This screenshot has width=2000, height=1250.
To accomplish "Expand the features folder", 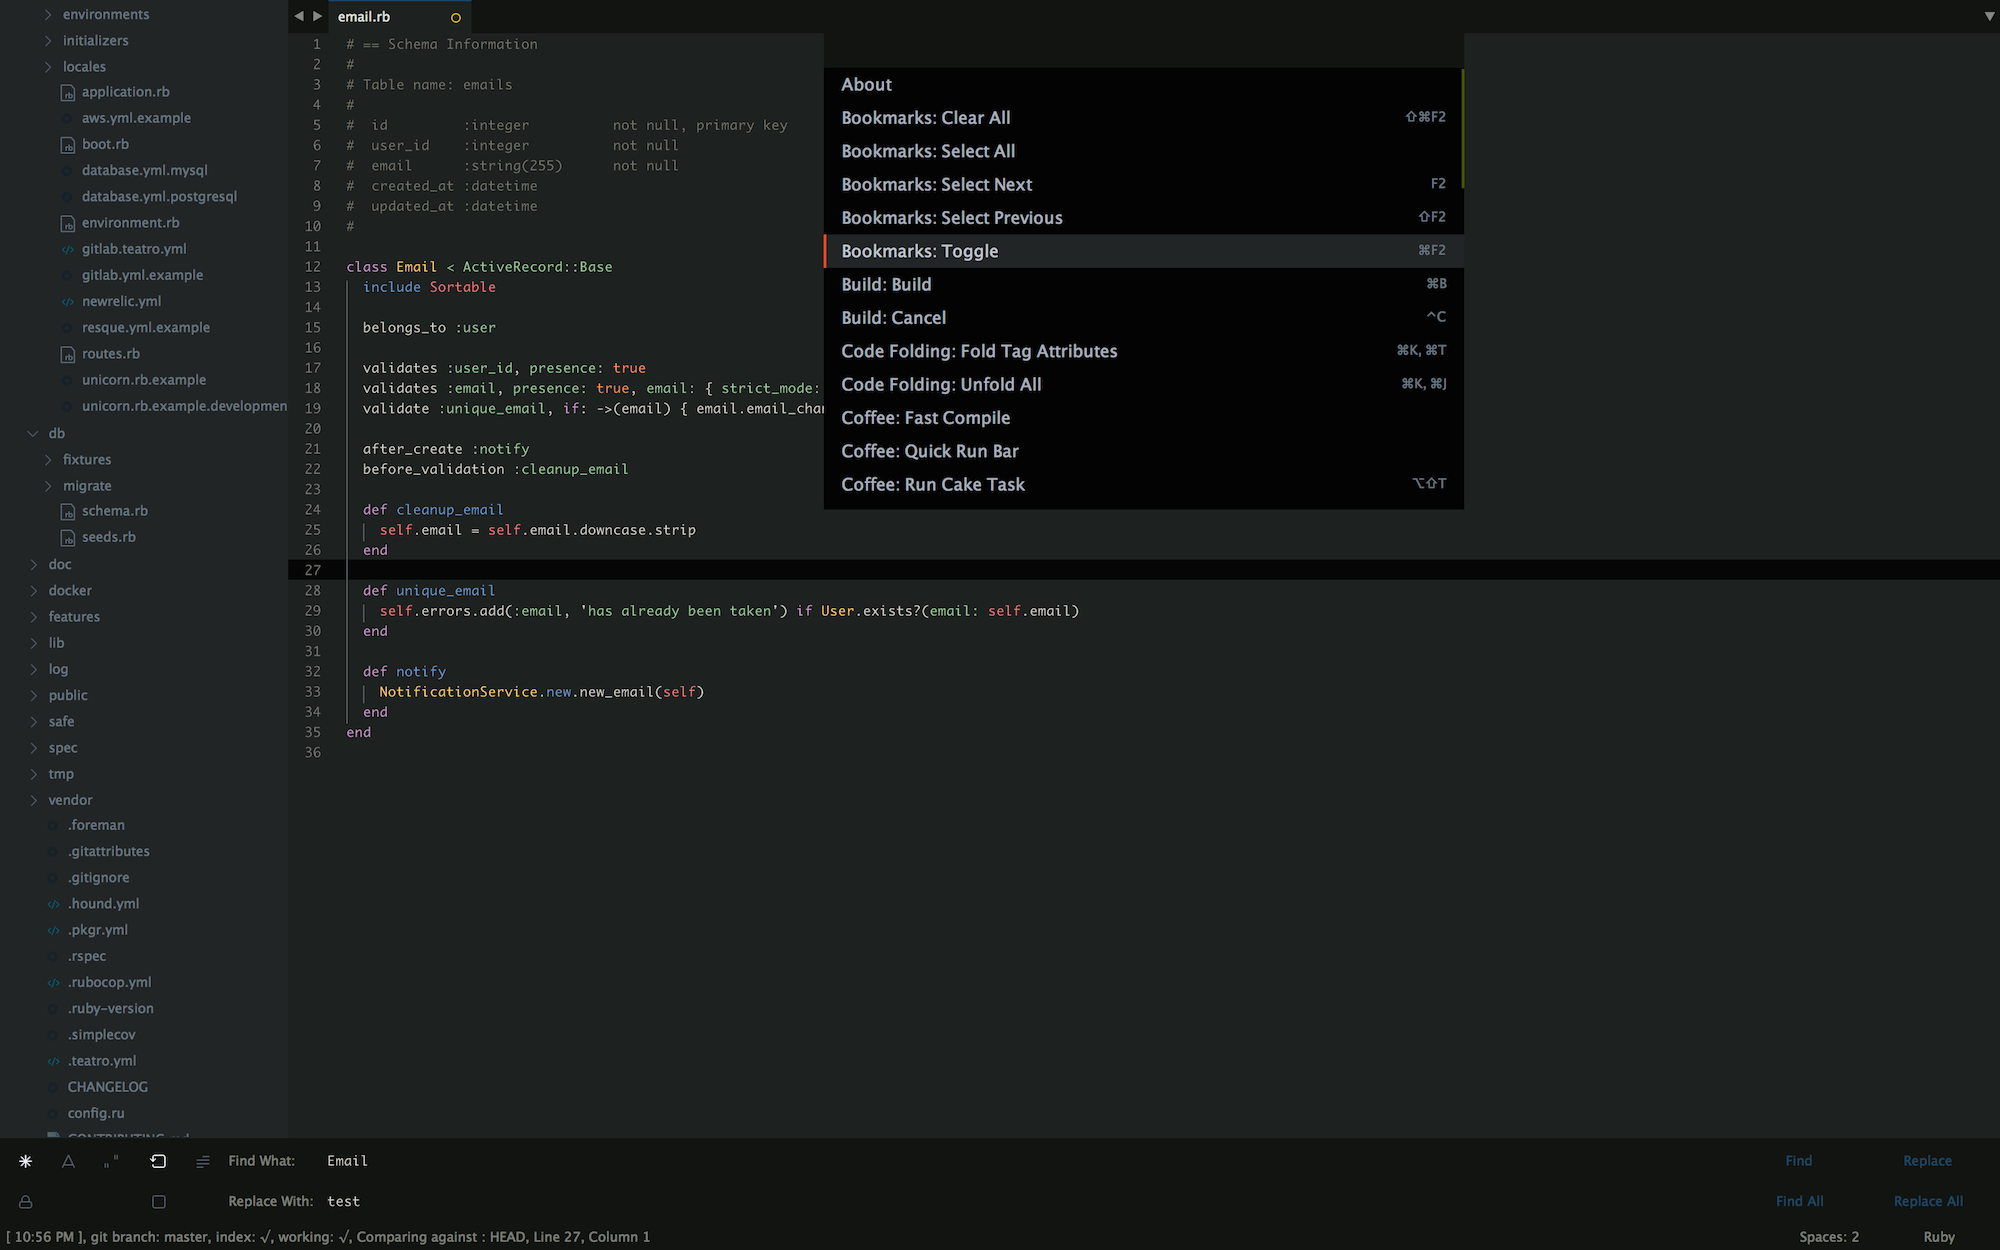I will pyautogui.click(x=33, y=617).
